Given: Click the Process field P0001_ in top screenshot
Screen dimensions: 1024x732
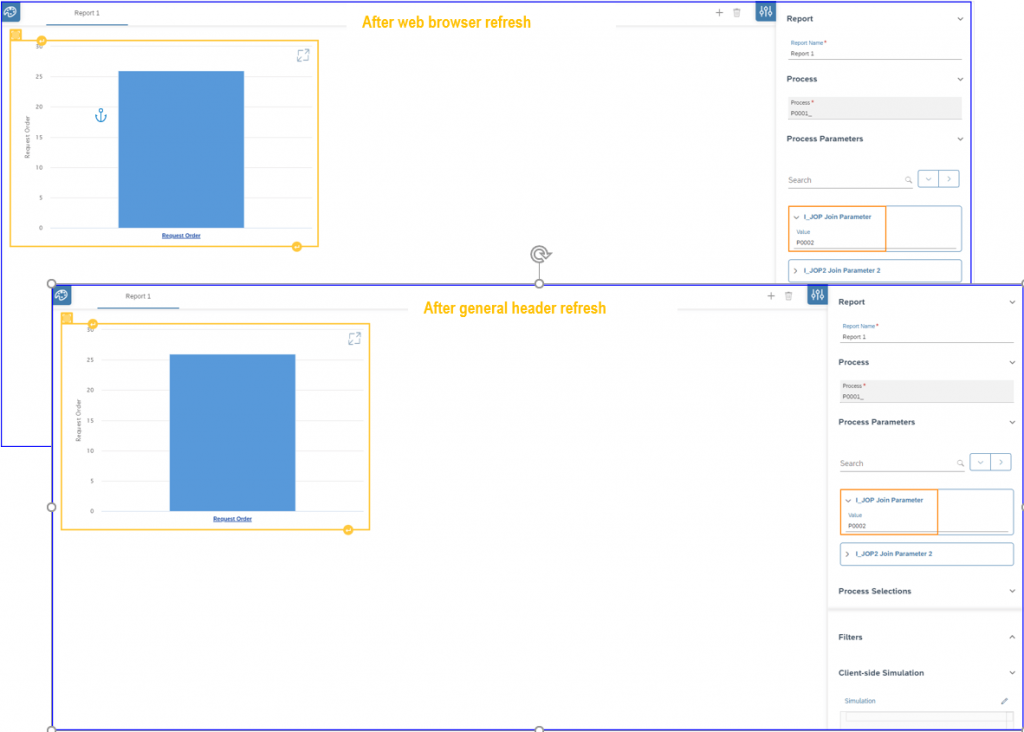Looking at the screenshot, I should (874, 108).
